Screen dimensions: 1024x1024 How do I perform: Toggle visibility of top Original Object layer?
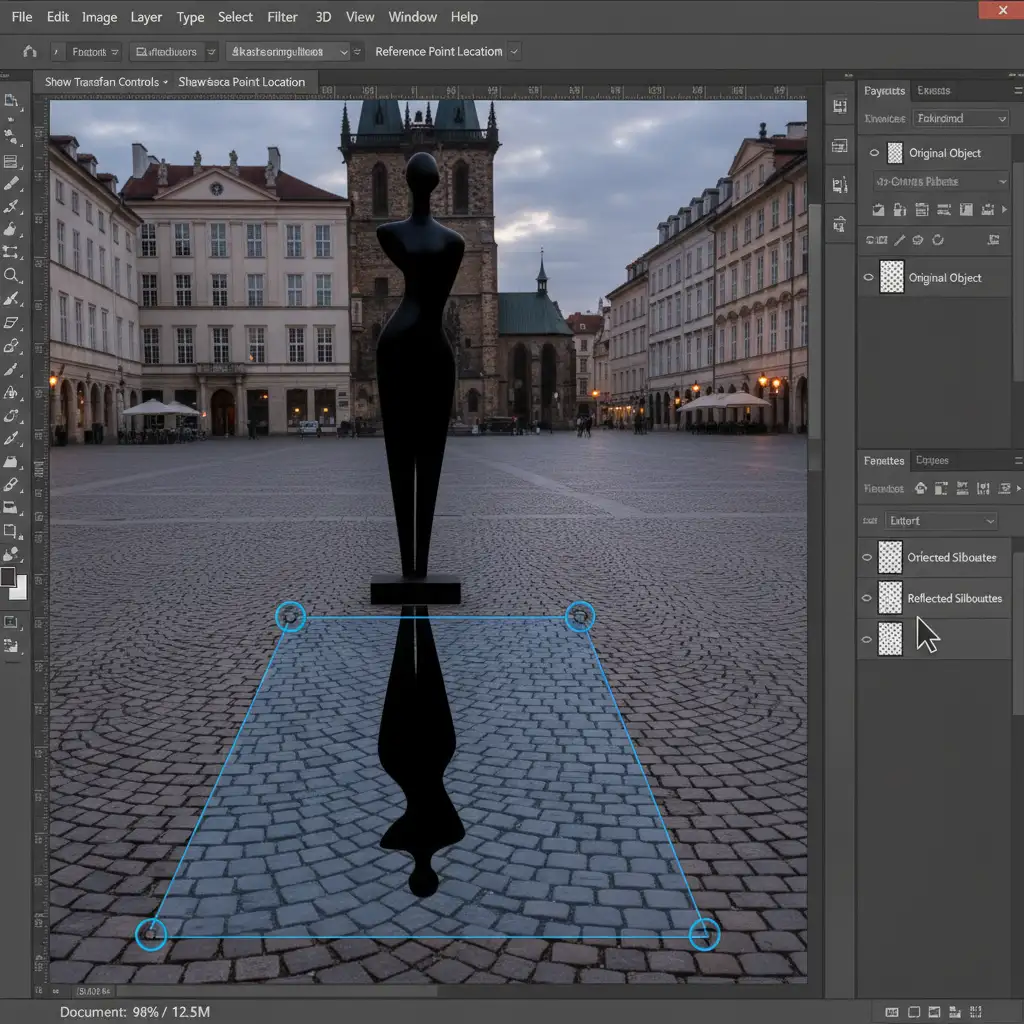pyautogui.click(x=874, y=153)
